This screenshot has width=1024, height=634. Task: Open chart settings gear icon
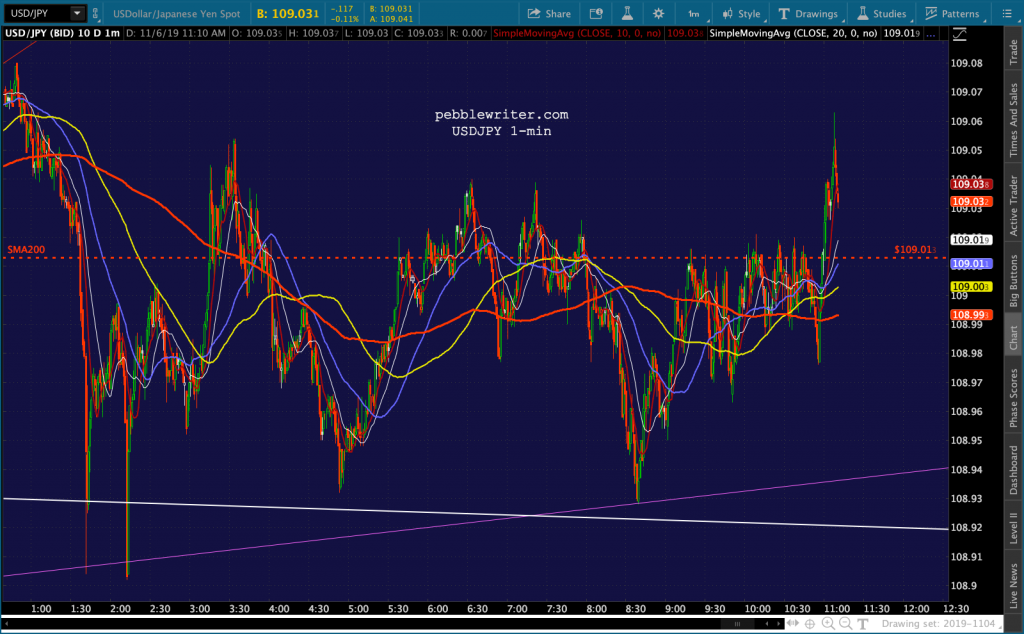pos(658,13)
